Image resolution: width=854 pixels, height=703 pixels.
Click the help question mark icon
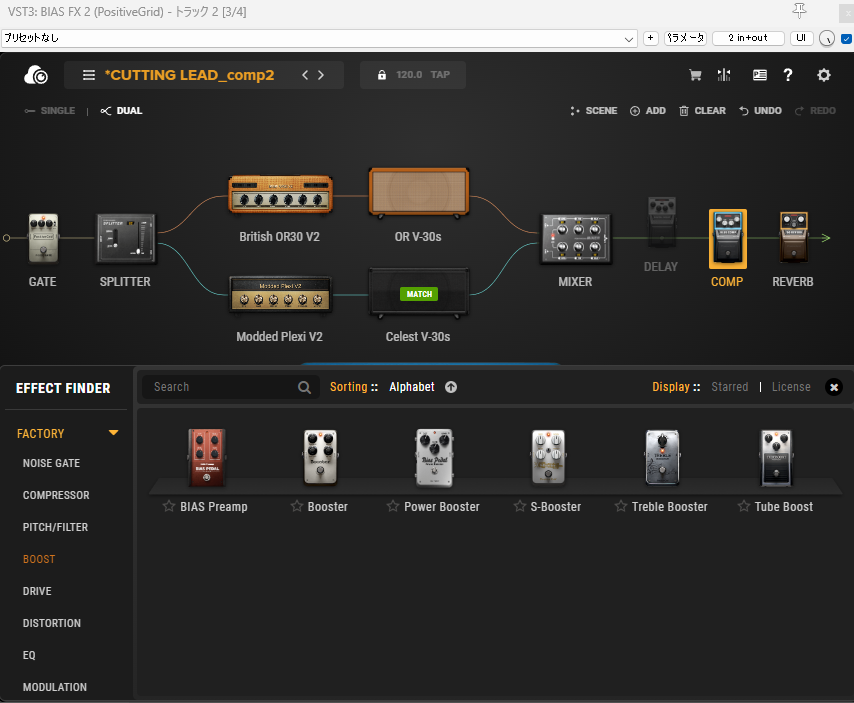(x=788, y=75)
